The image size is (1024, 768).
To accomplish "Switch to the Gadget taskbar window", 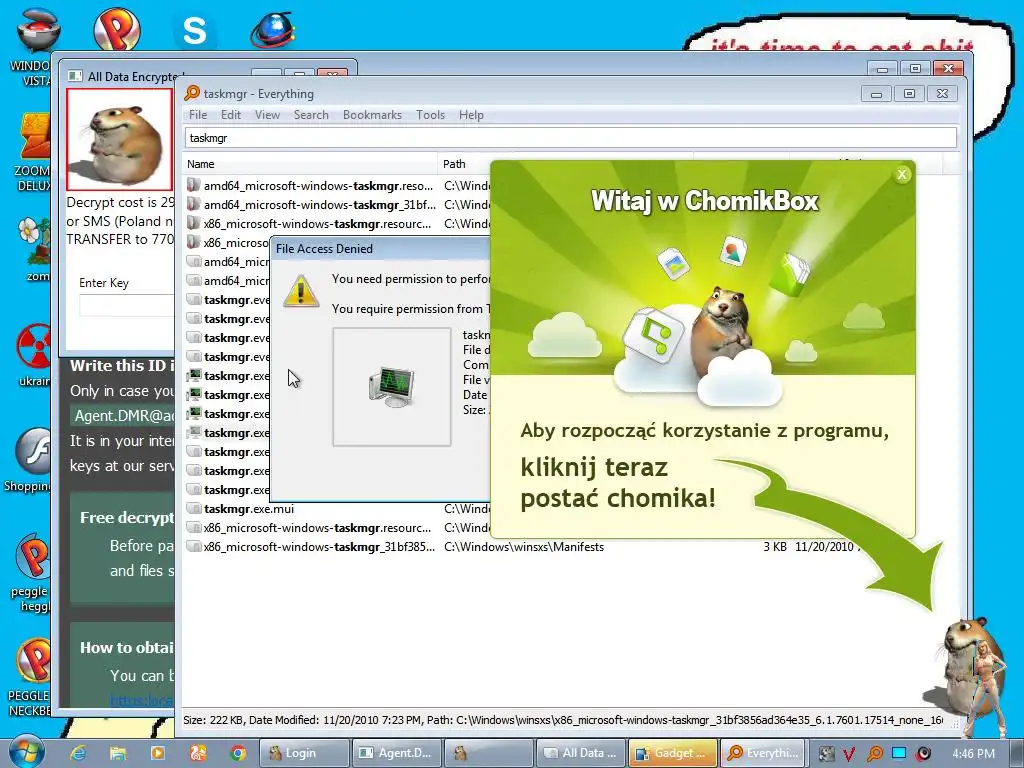I will pos(673,753).
